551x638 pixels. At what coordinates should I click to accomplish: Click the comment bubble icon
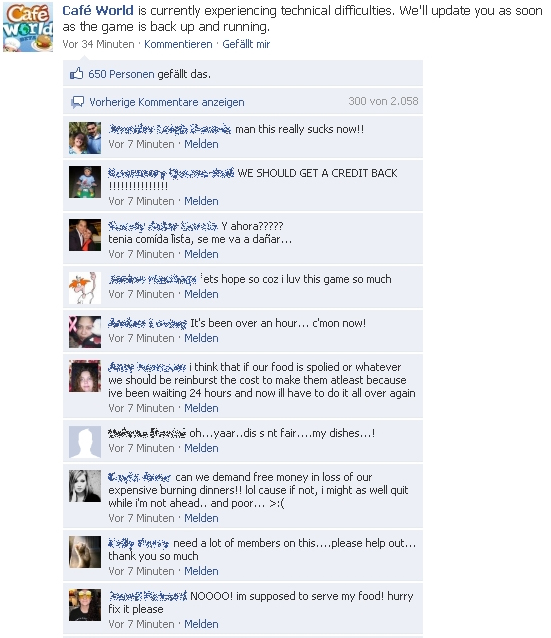click(x=77, y=102)
